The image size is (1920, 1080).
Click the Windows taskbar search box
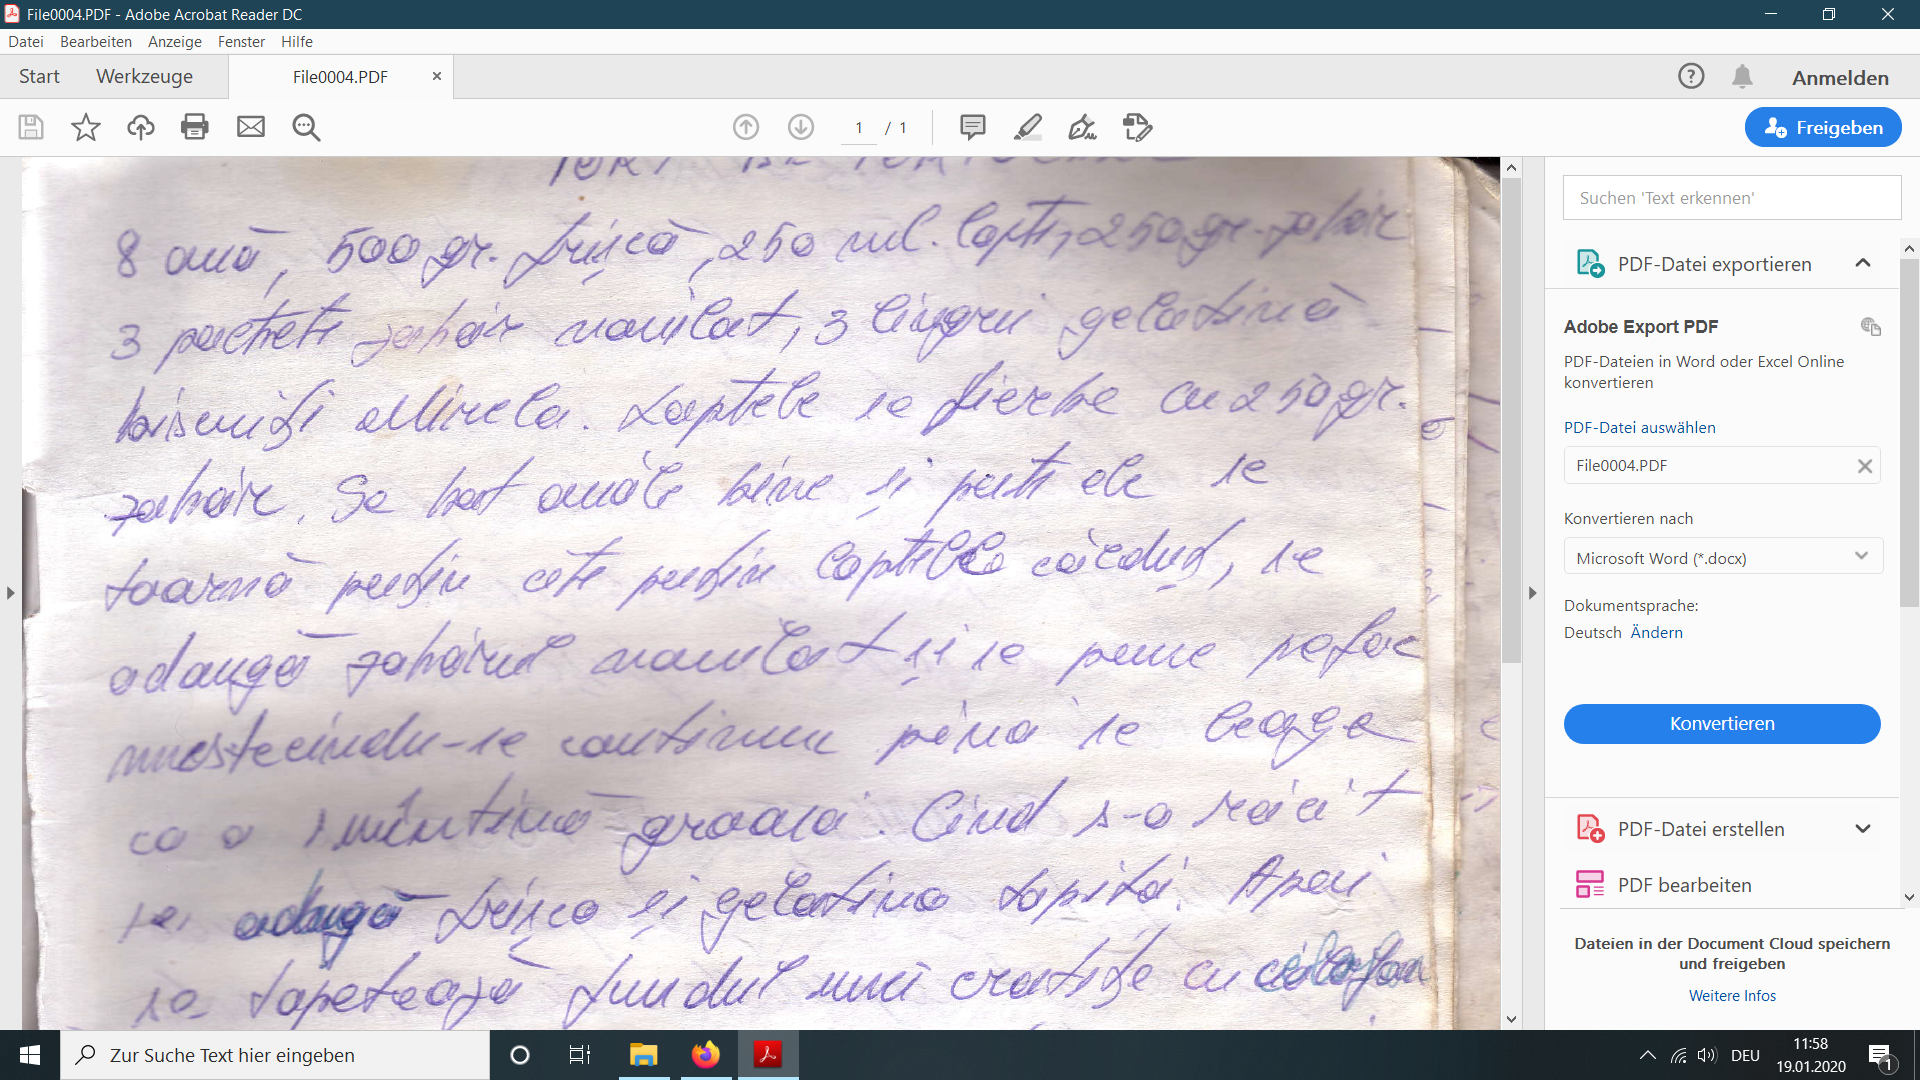(275, 1055)
